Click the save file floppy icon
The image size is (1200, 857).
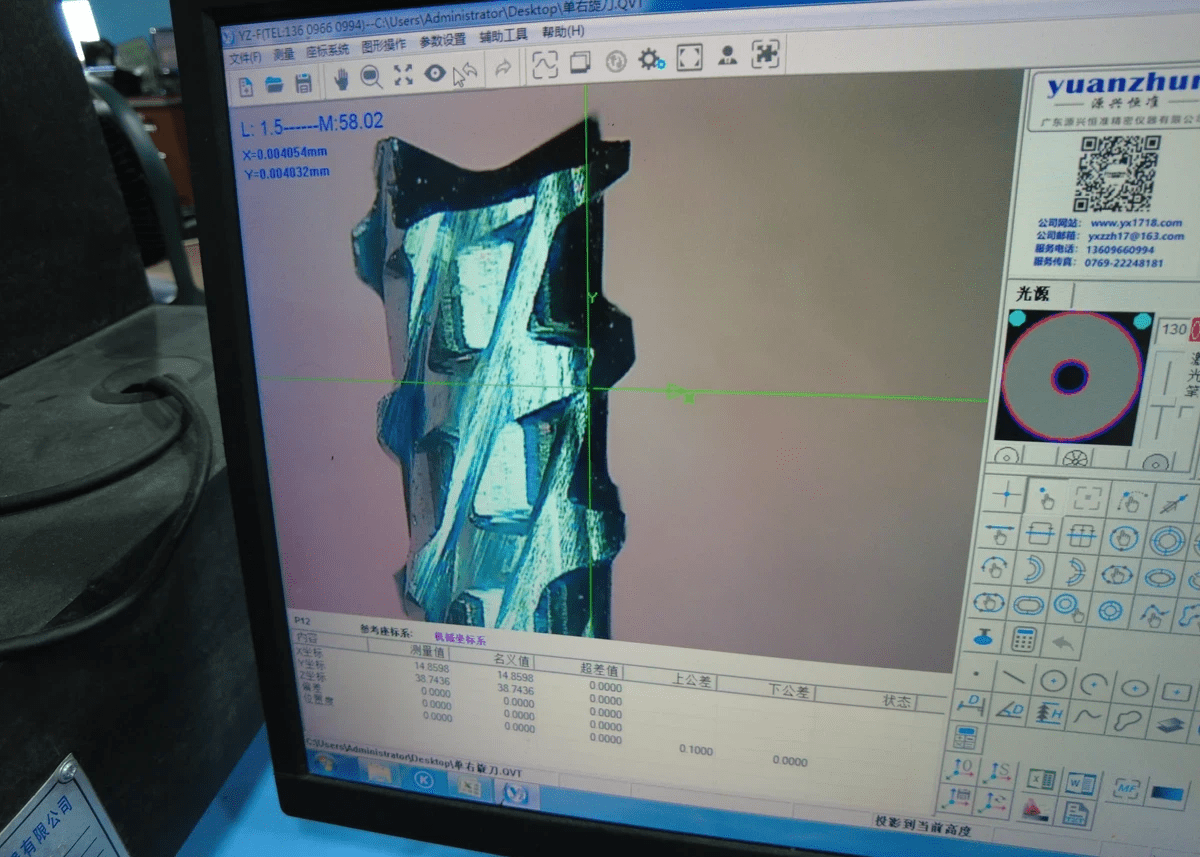click(303, 84)
